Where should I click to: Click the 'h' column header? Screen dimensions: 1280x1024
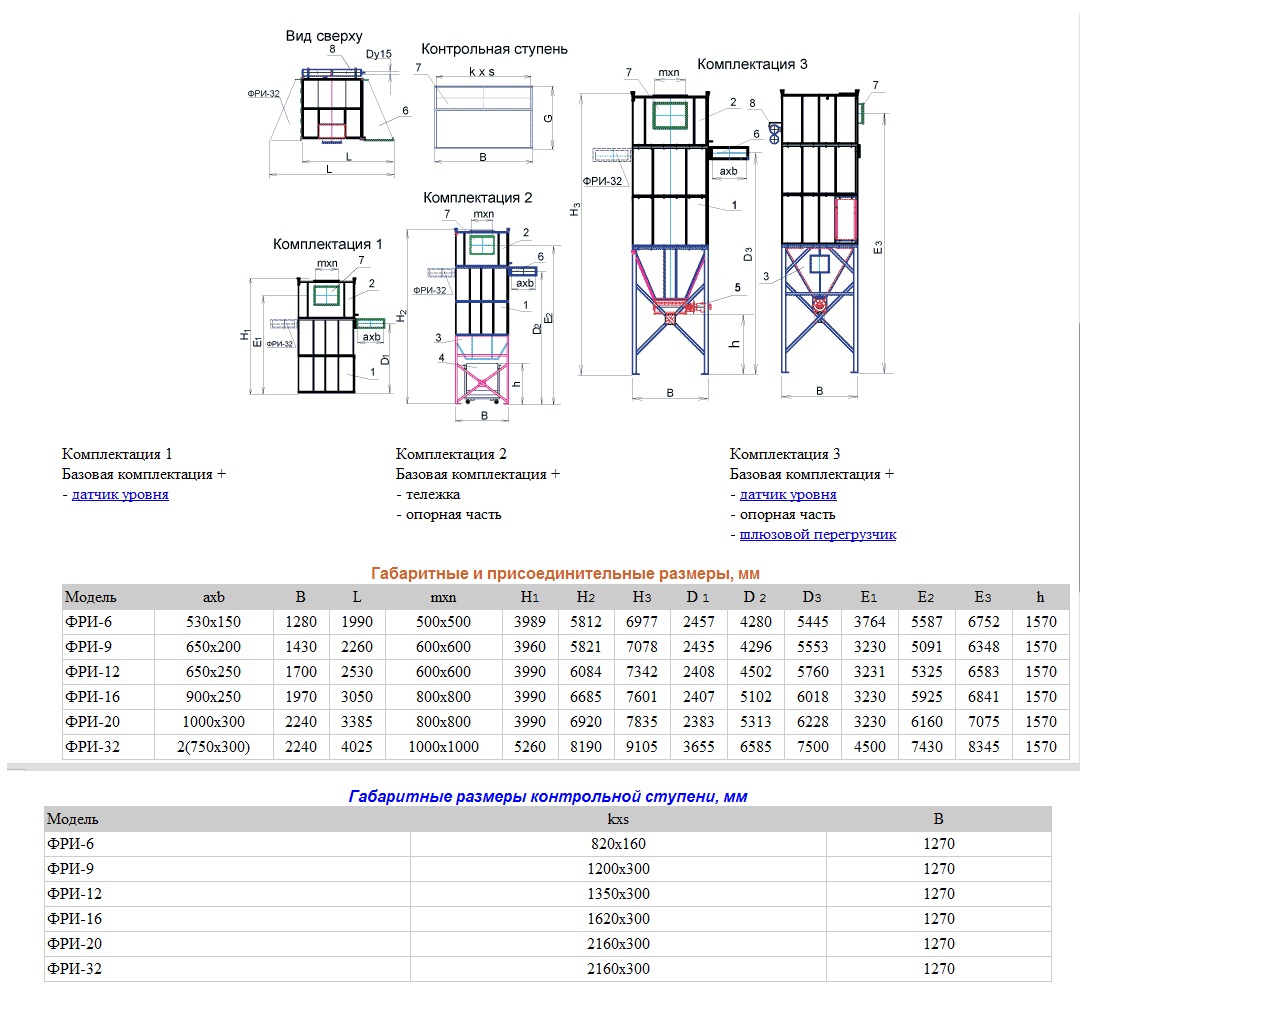point(1041,597)
